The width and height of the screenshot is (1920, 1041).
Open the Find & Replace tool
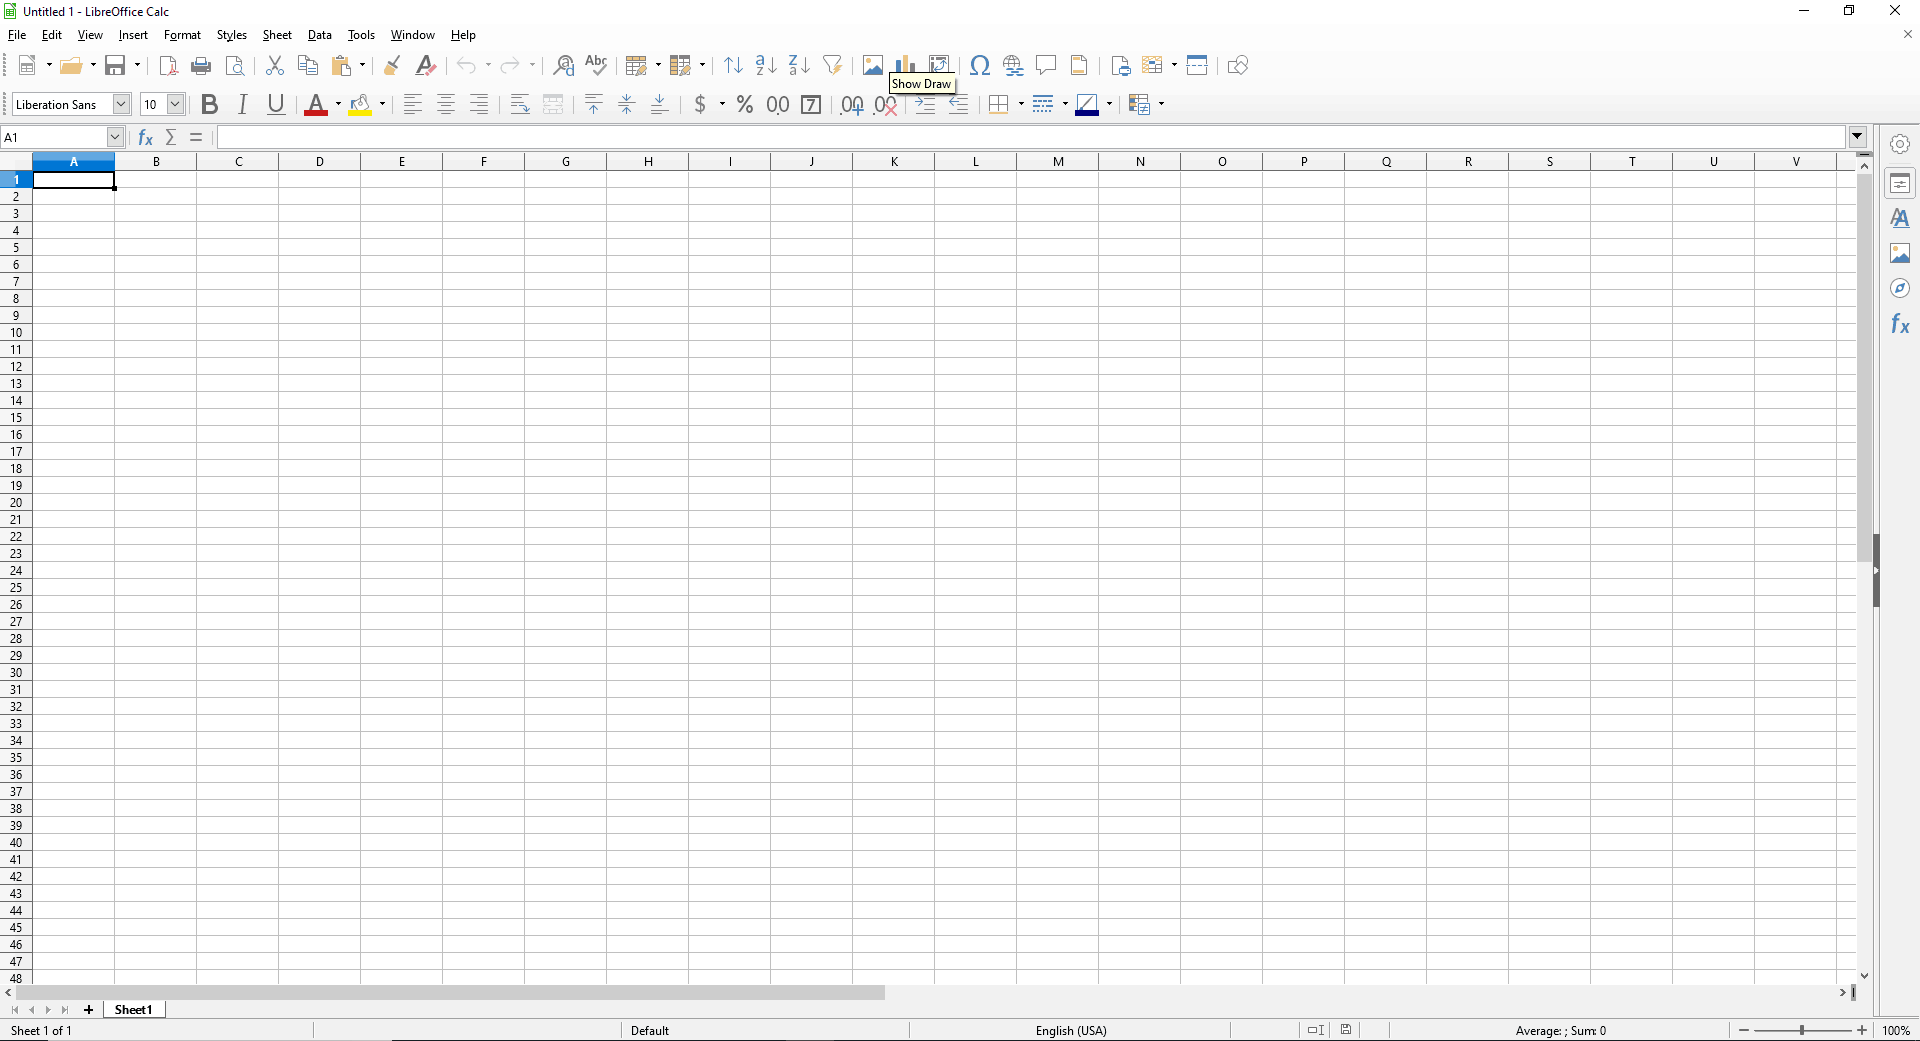pos(563,66)
